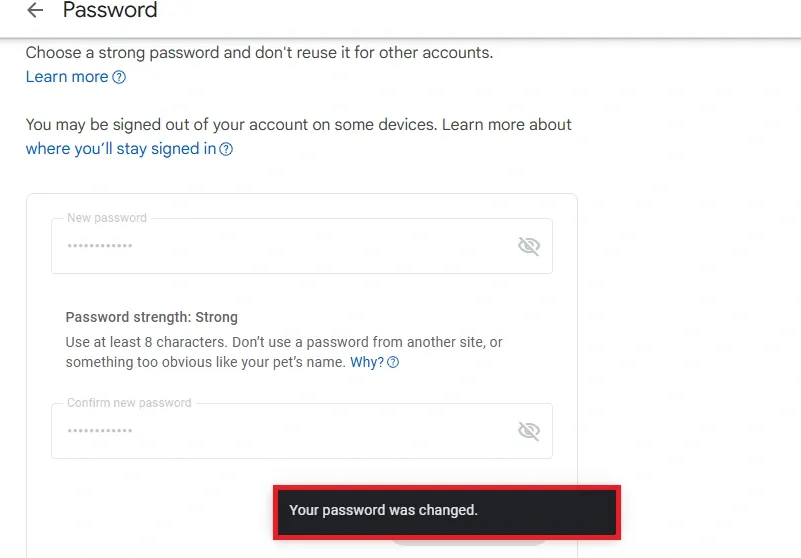The width and height of the screenshot is (801, 558).
Task: Click the Choose a strong password text
Action: point(259,52)
